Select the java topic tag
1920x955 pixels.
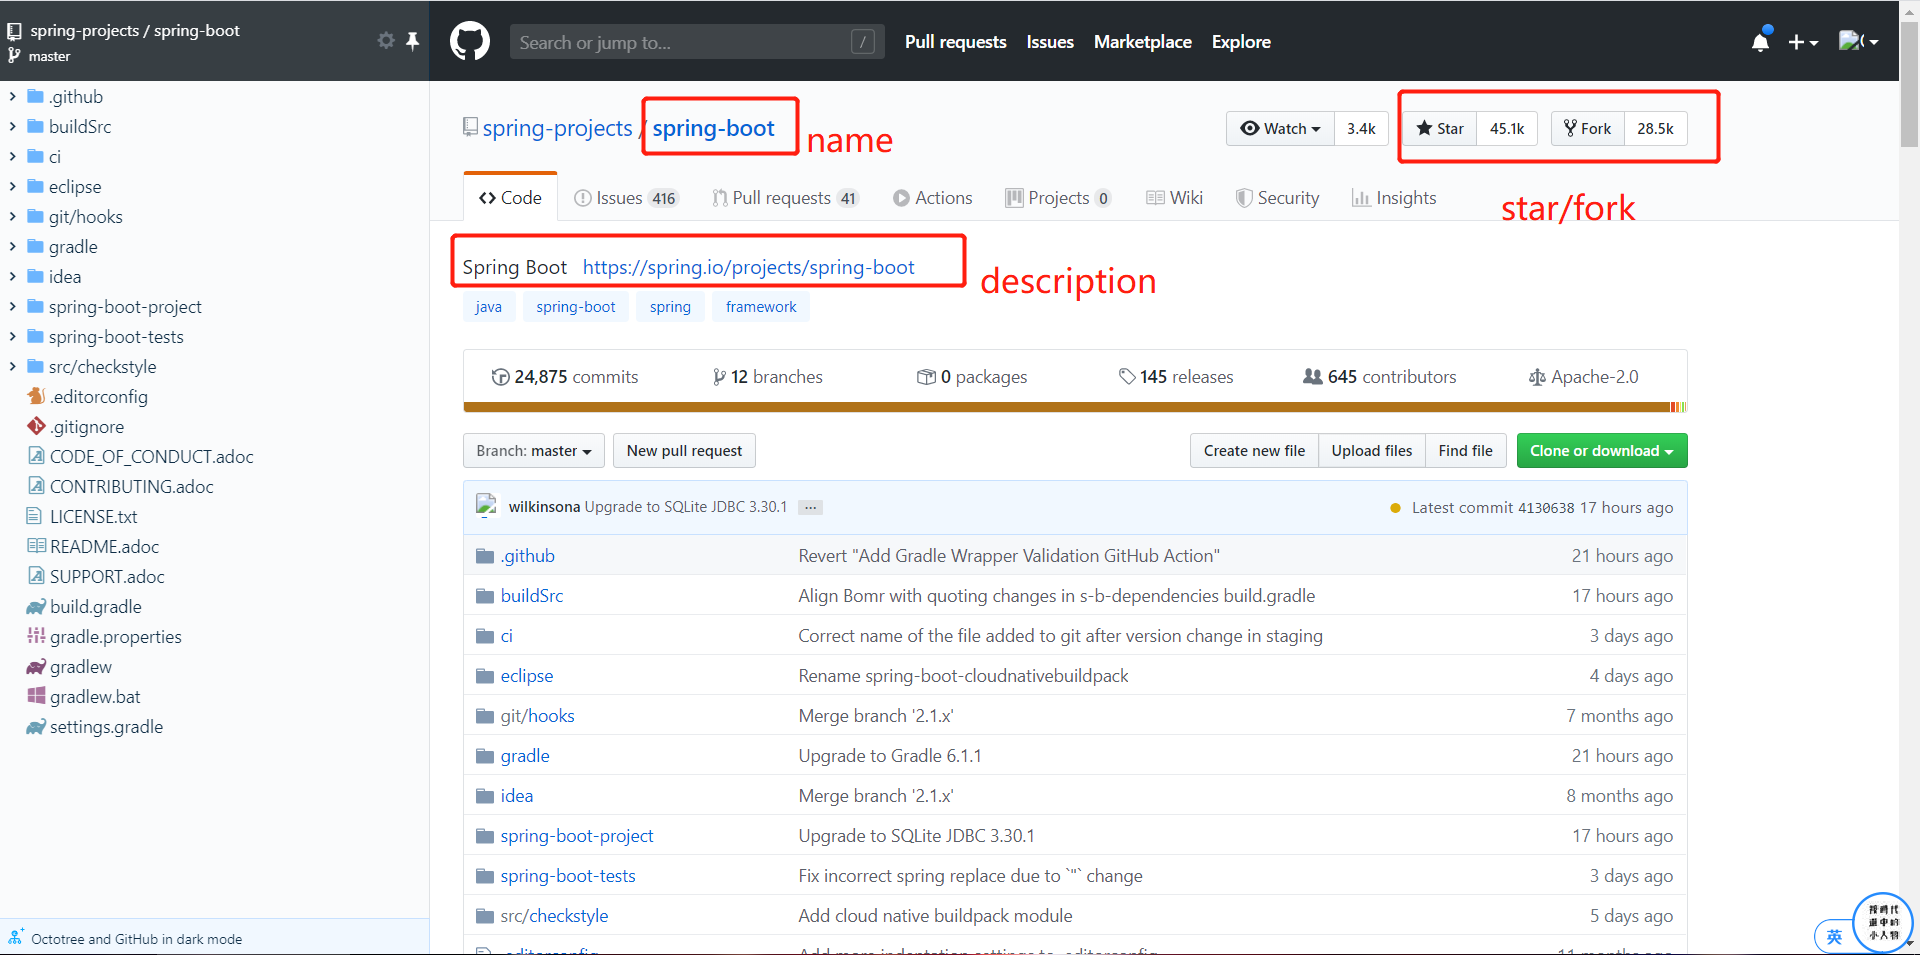[x=489, y=307]
